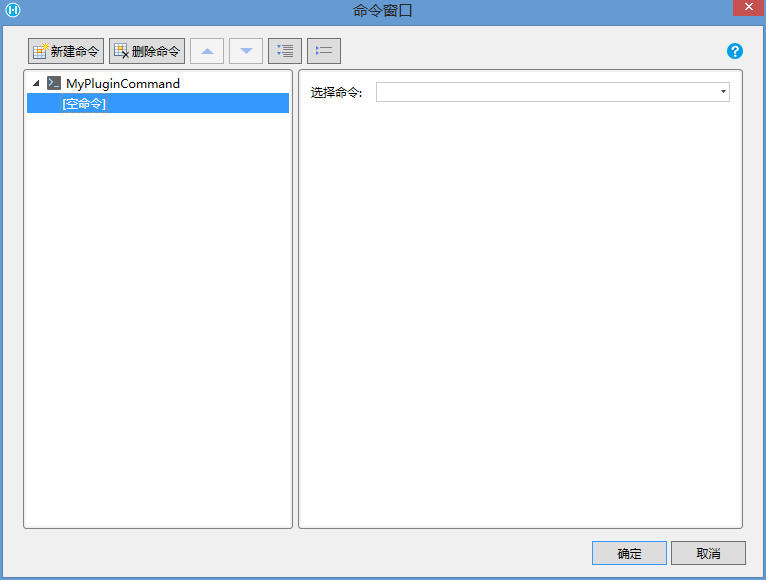
Task: Click the app logo icon in the title bar
Action: click(x=13, y=10)
